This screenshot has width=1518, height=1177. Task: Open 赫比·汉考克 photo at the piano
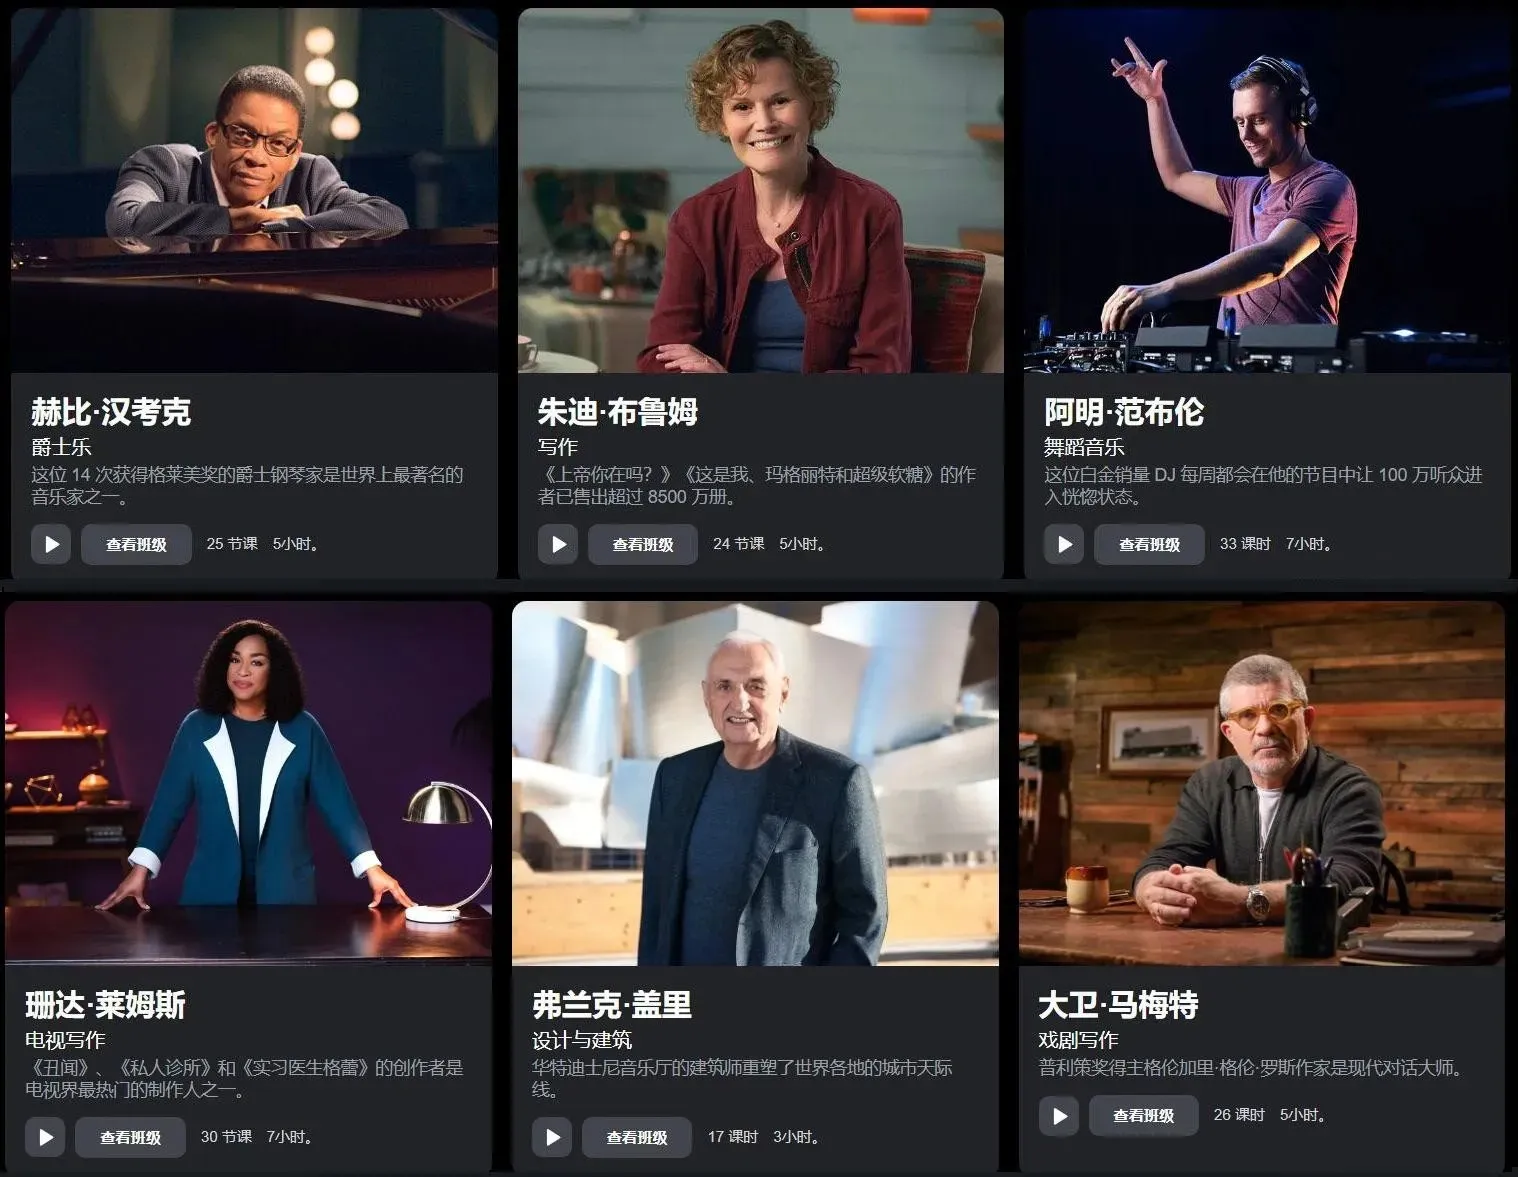click(x=254, y=190)
